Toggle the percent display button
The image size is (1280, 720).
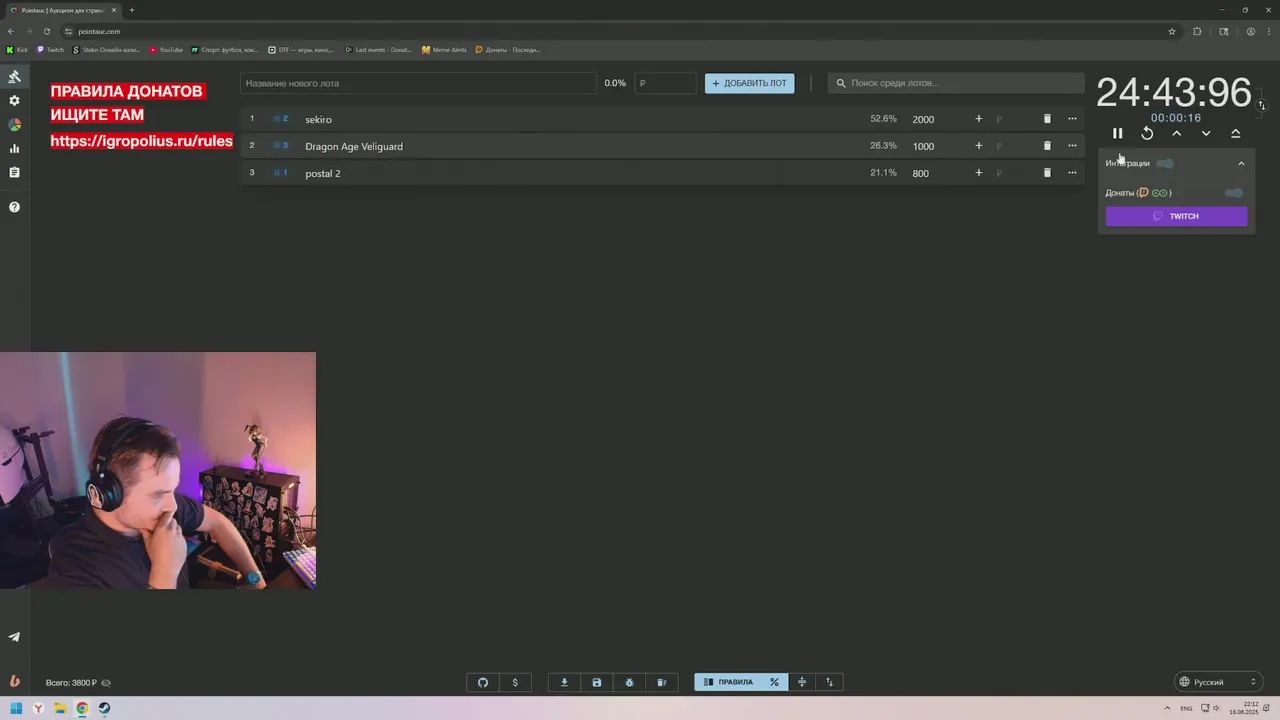774,682
